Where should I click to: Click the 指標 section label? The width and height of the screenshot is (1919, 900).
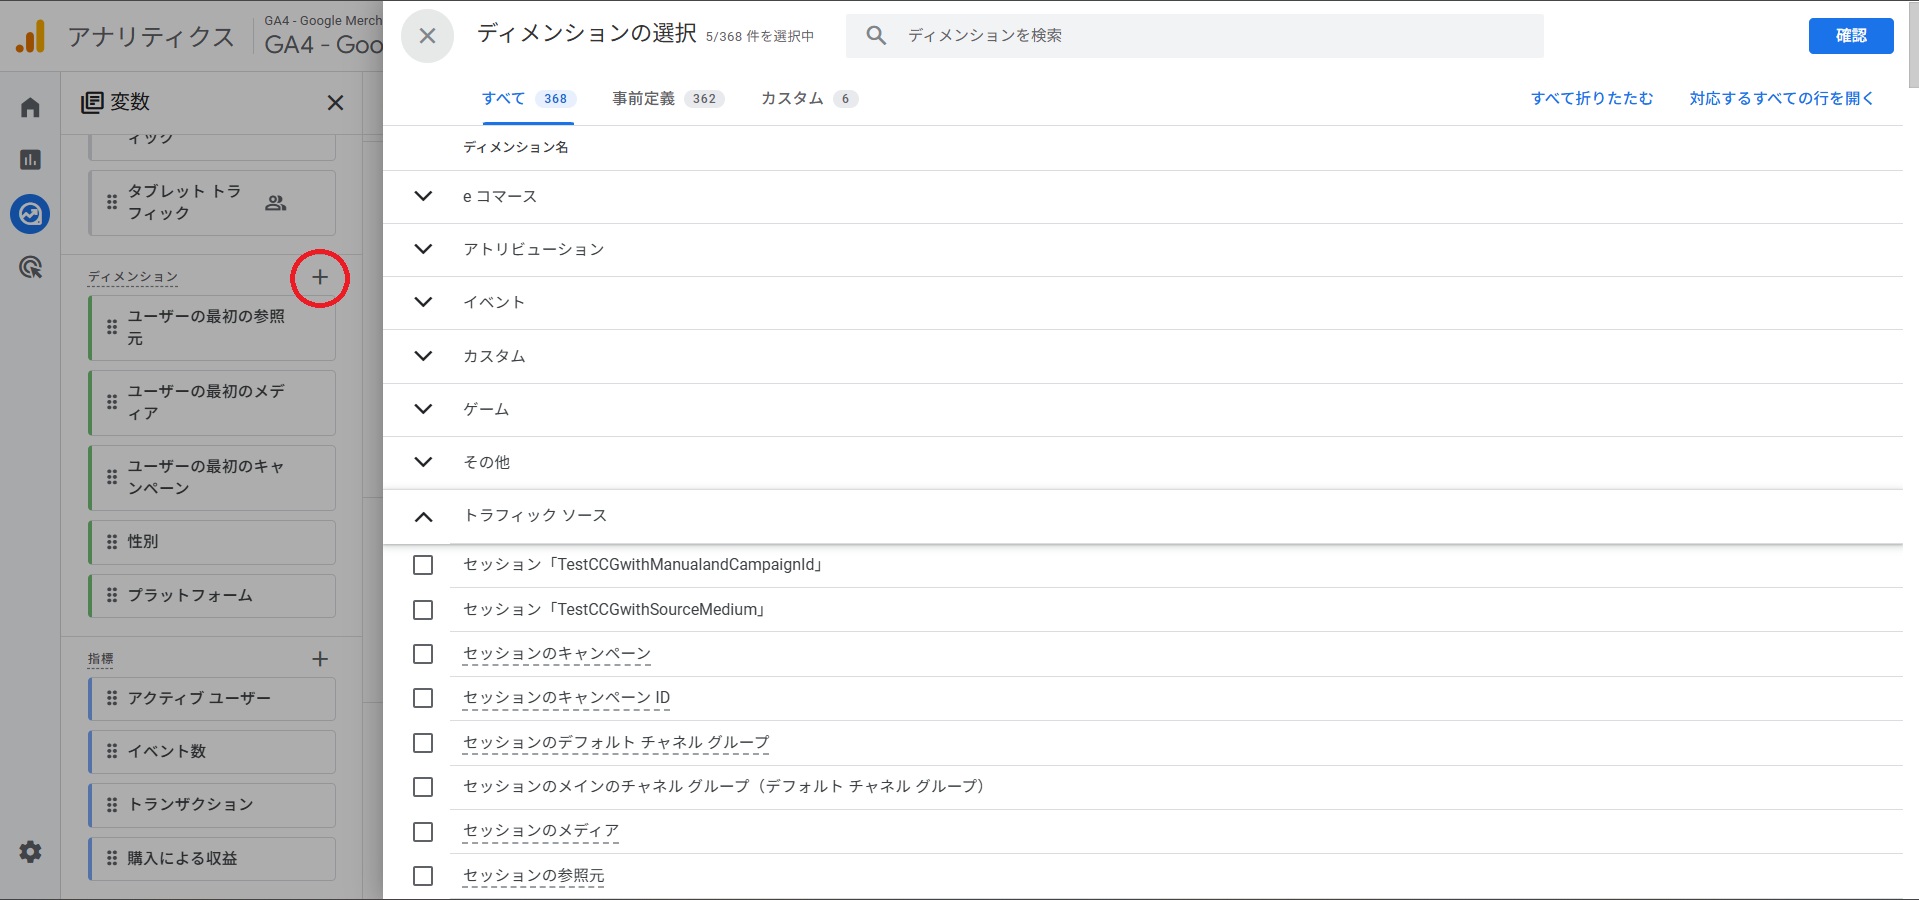coord(101,659)
